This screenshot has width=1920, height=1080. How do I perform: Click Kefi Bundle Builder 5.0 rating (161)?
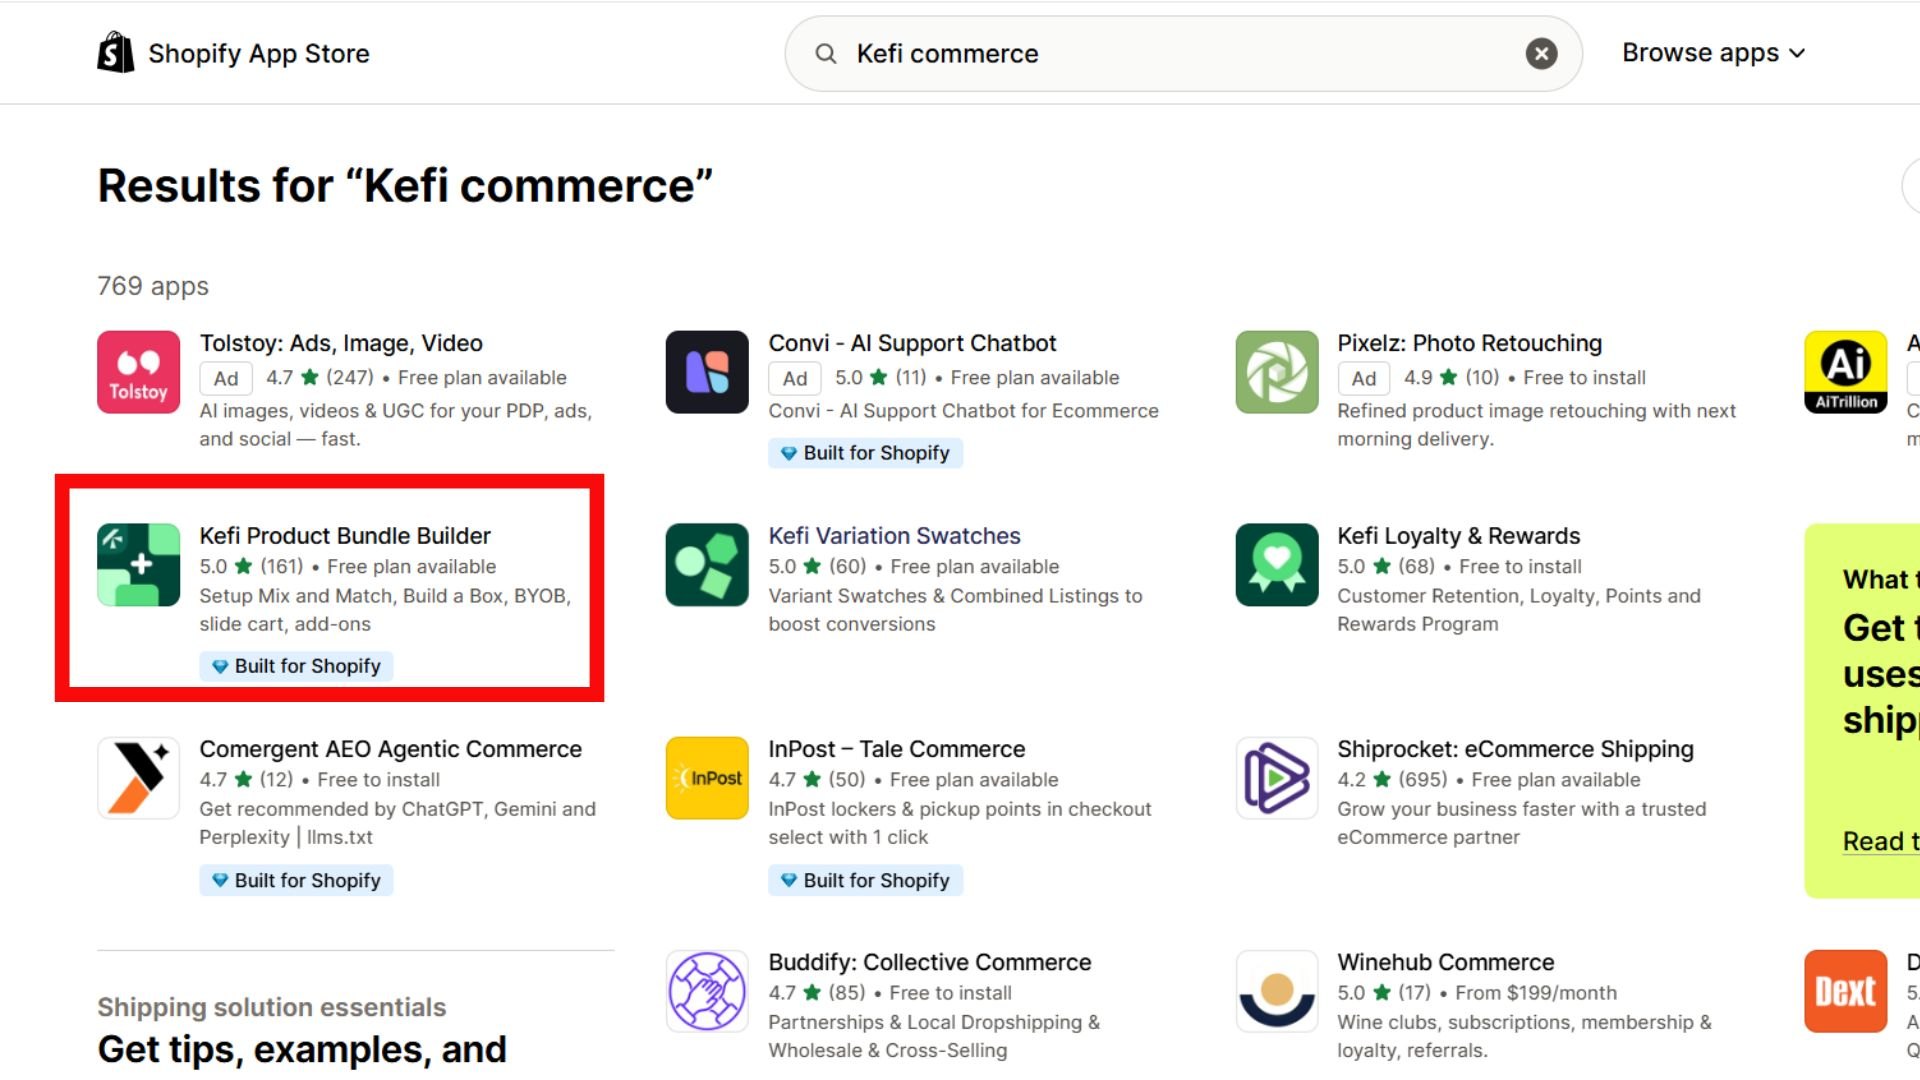coord(251,566)
